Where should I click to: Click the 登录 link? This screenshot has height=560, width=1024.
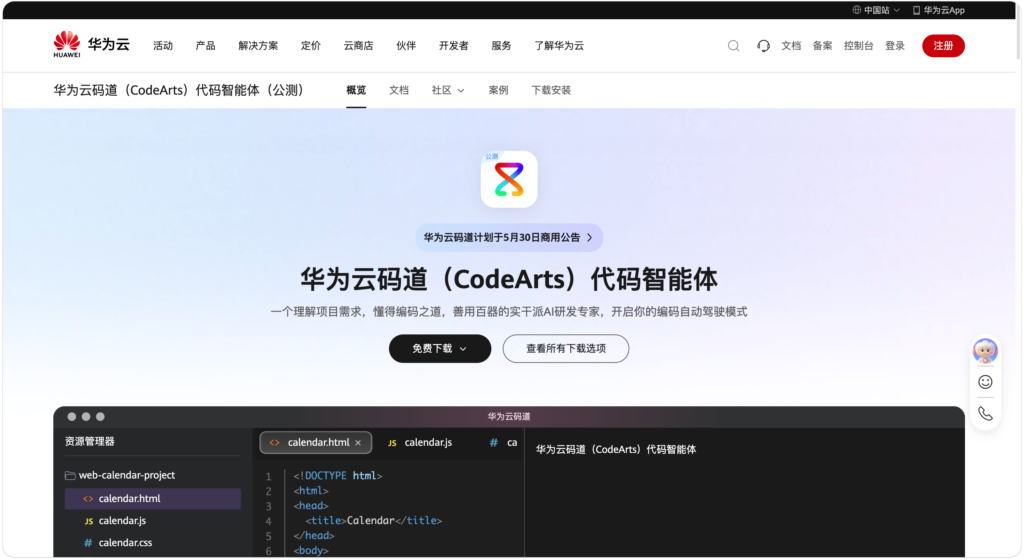tap(895, 46)
